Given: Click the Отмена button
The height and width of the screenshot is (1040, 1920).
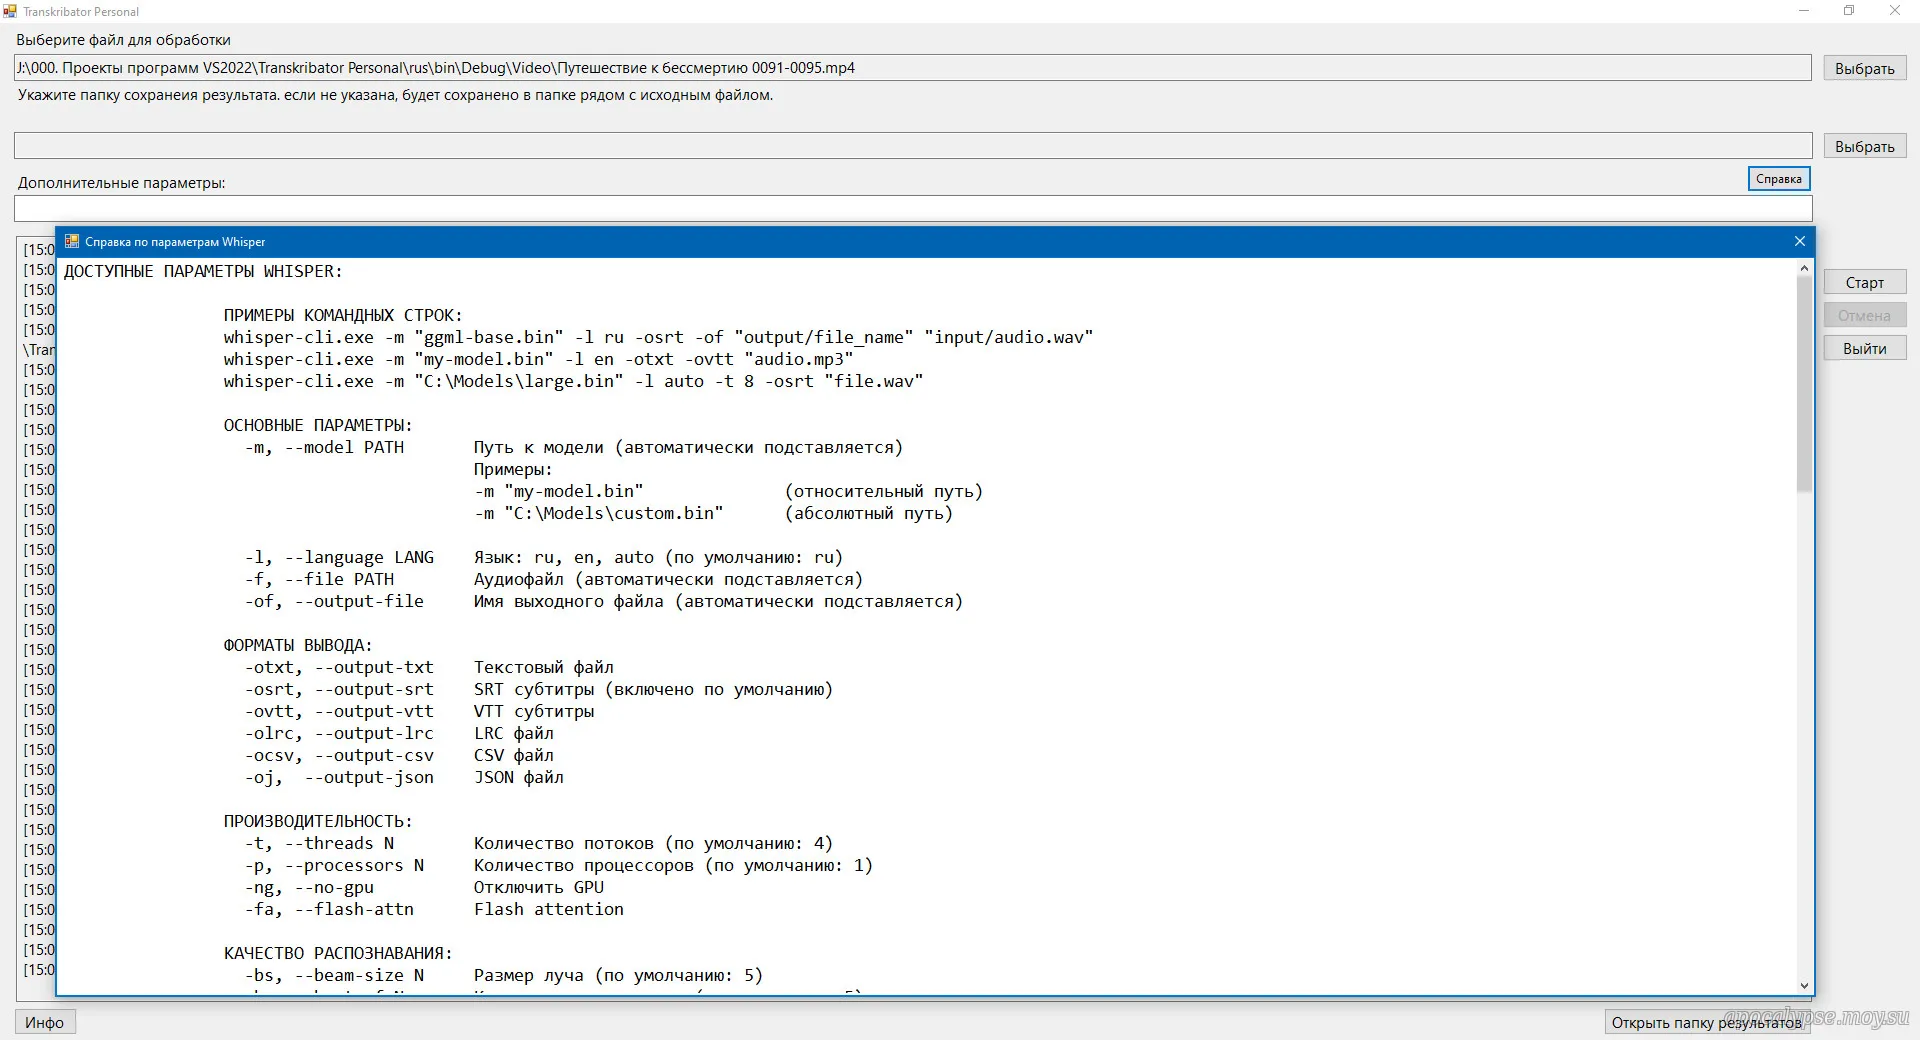Looking at the screenshot, I should pos(1864,316).
